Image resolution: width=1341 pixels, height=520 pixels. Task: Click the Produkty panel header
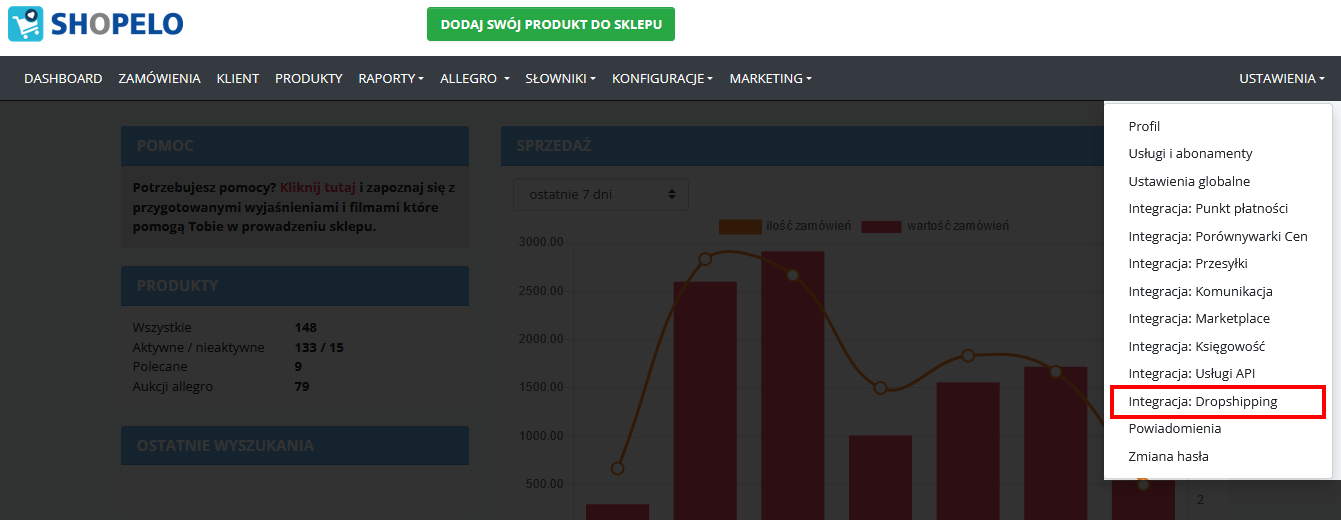coord(295,286)
